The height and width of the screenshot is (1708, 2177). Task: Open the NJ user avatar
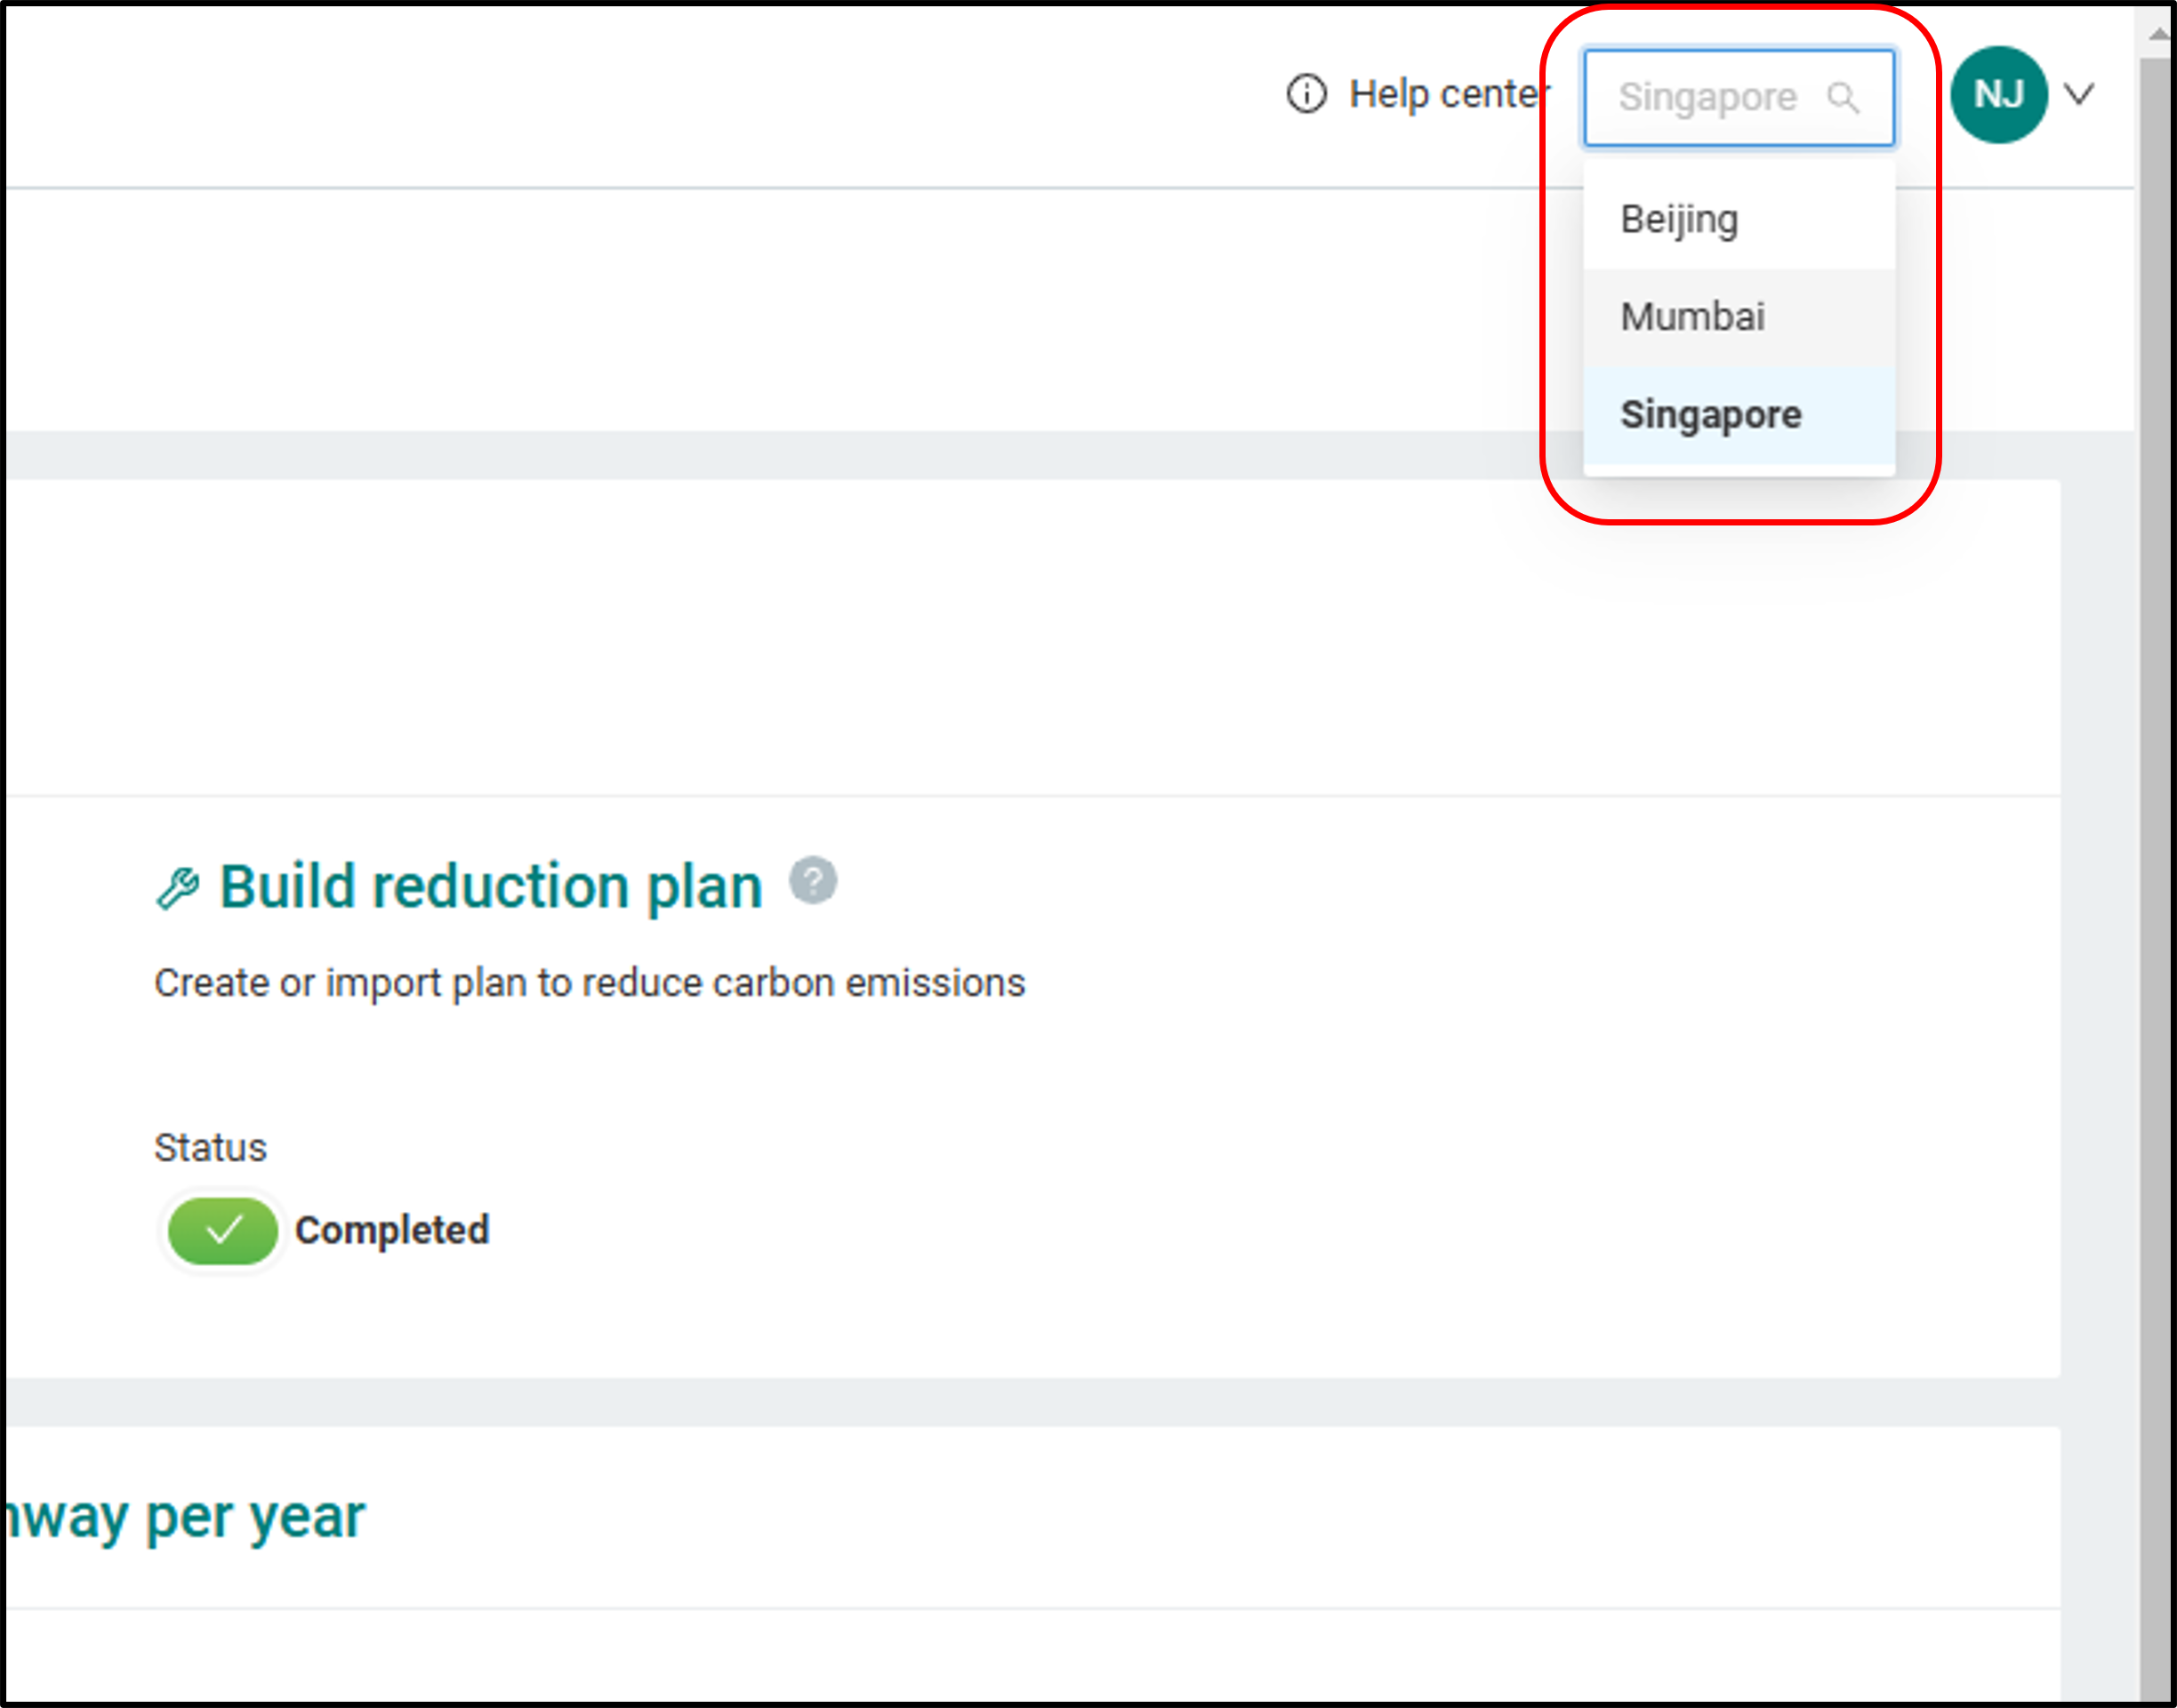pos(1998,95)
